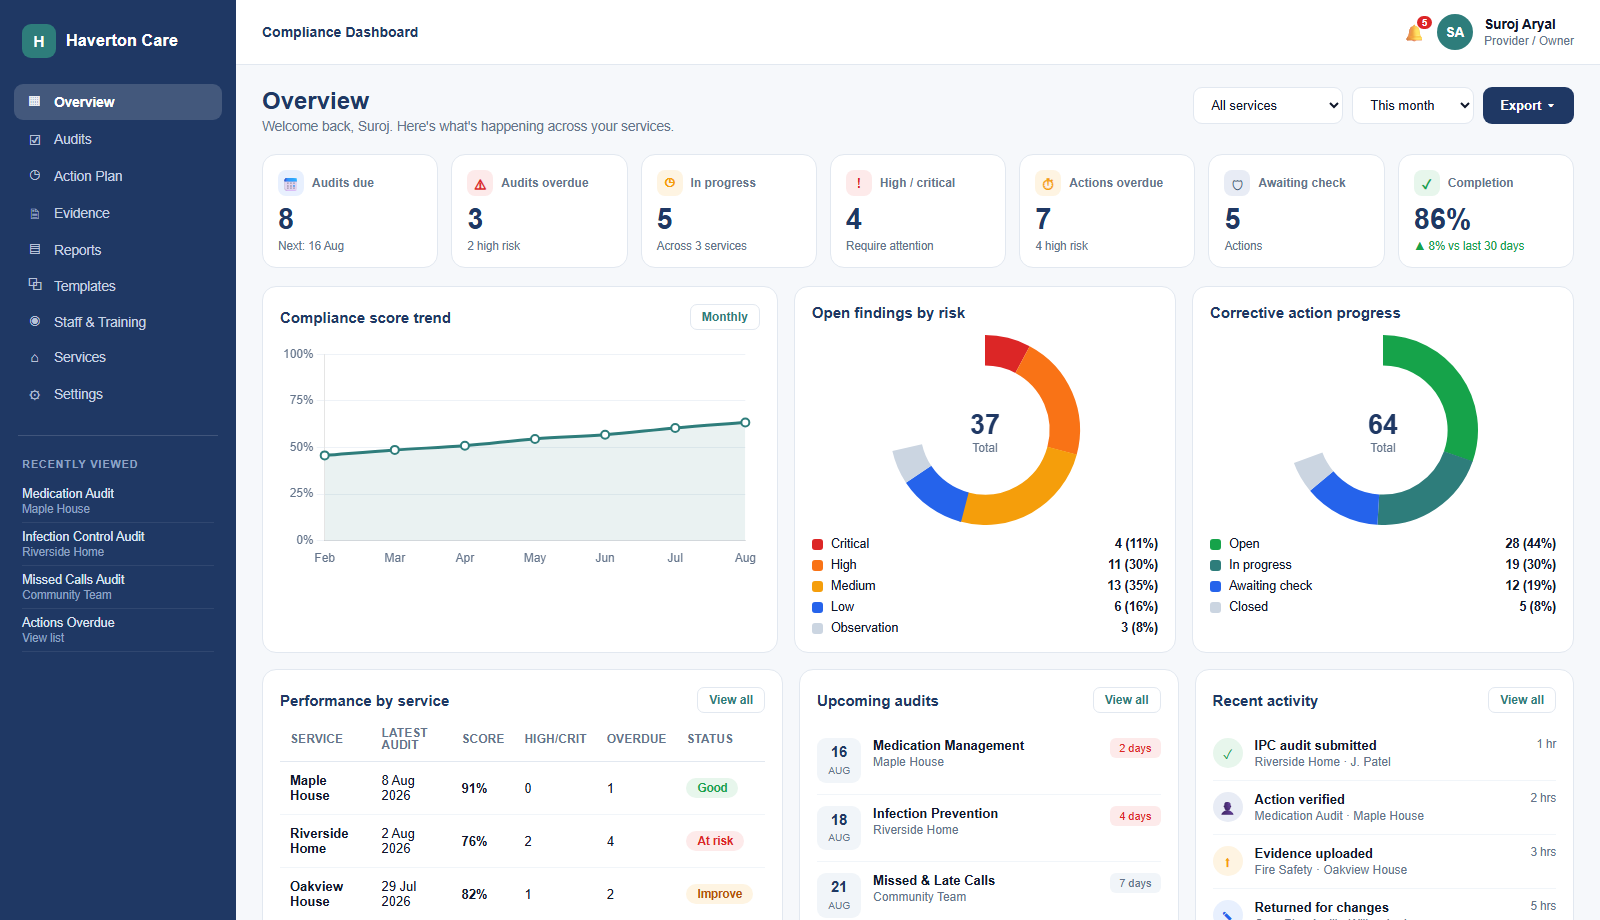Click the Audits sidebar checkbox icon
This screenshot has width=1600, height=920.
pyautogui.click(x=35, y=139)
